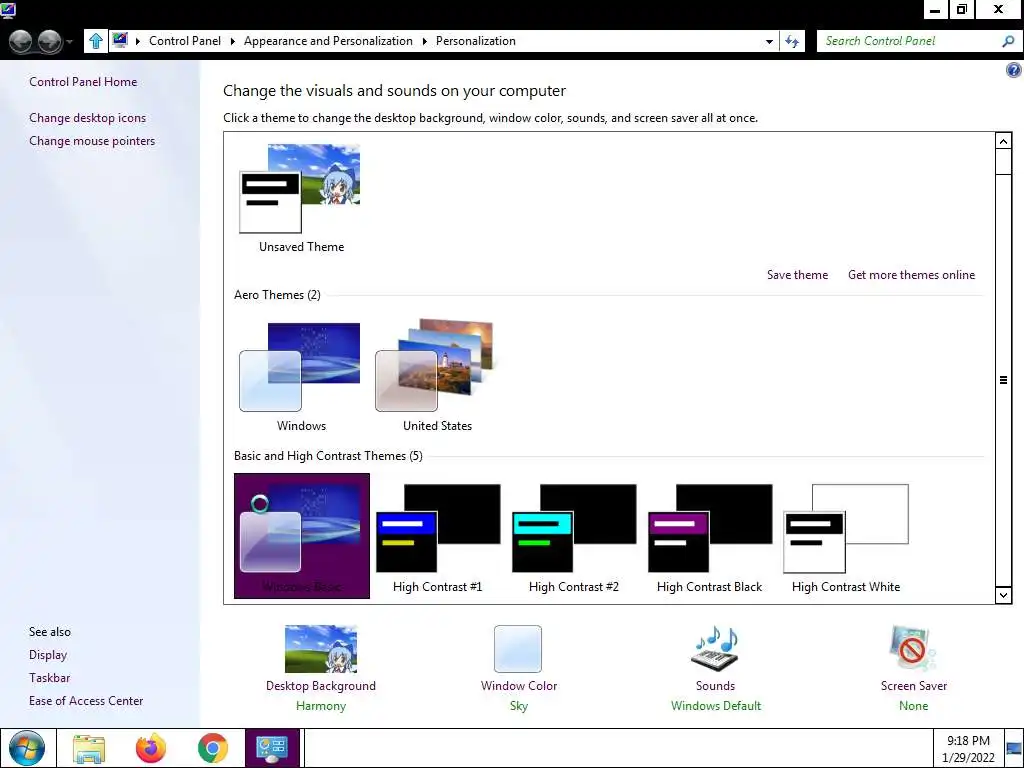Click the system tray monitor icon

(x=1014, y=749)
